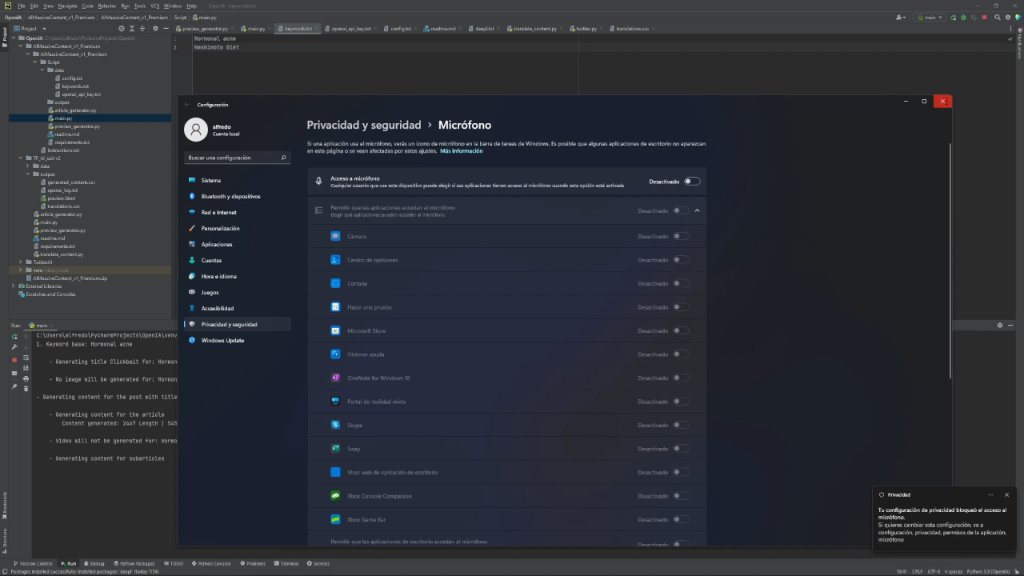The image size is (1024, 576).
Task: Click the rerun icon in Run panel
Action: pyautogui.click(x=14, y=337)
